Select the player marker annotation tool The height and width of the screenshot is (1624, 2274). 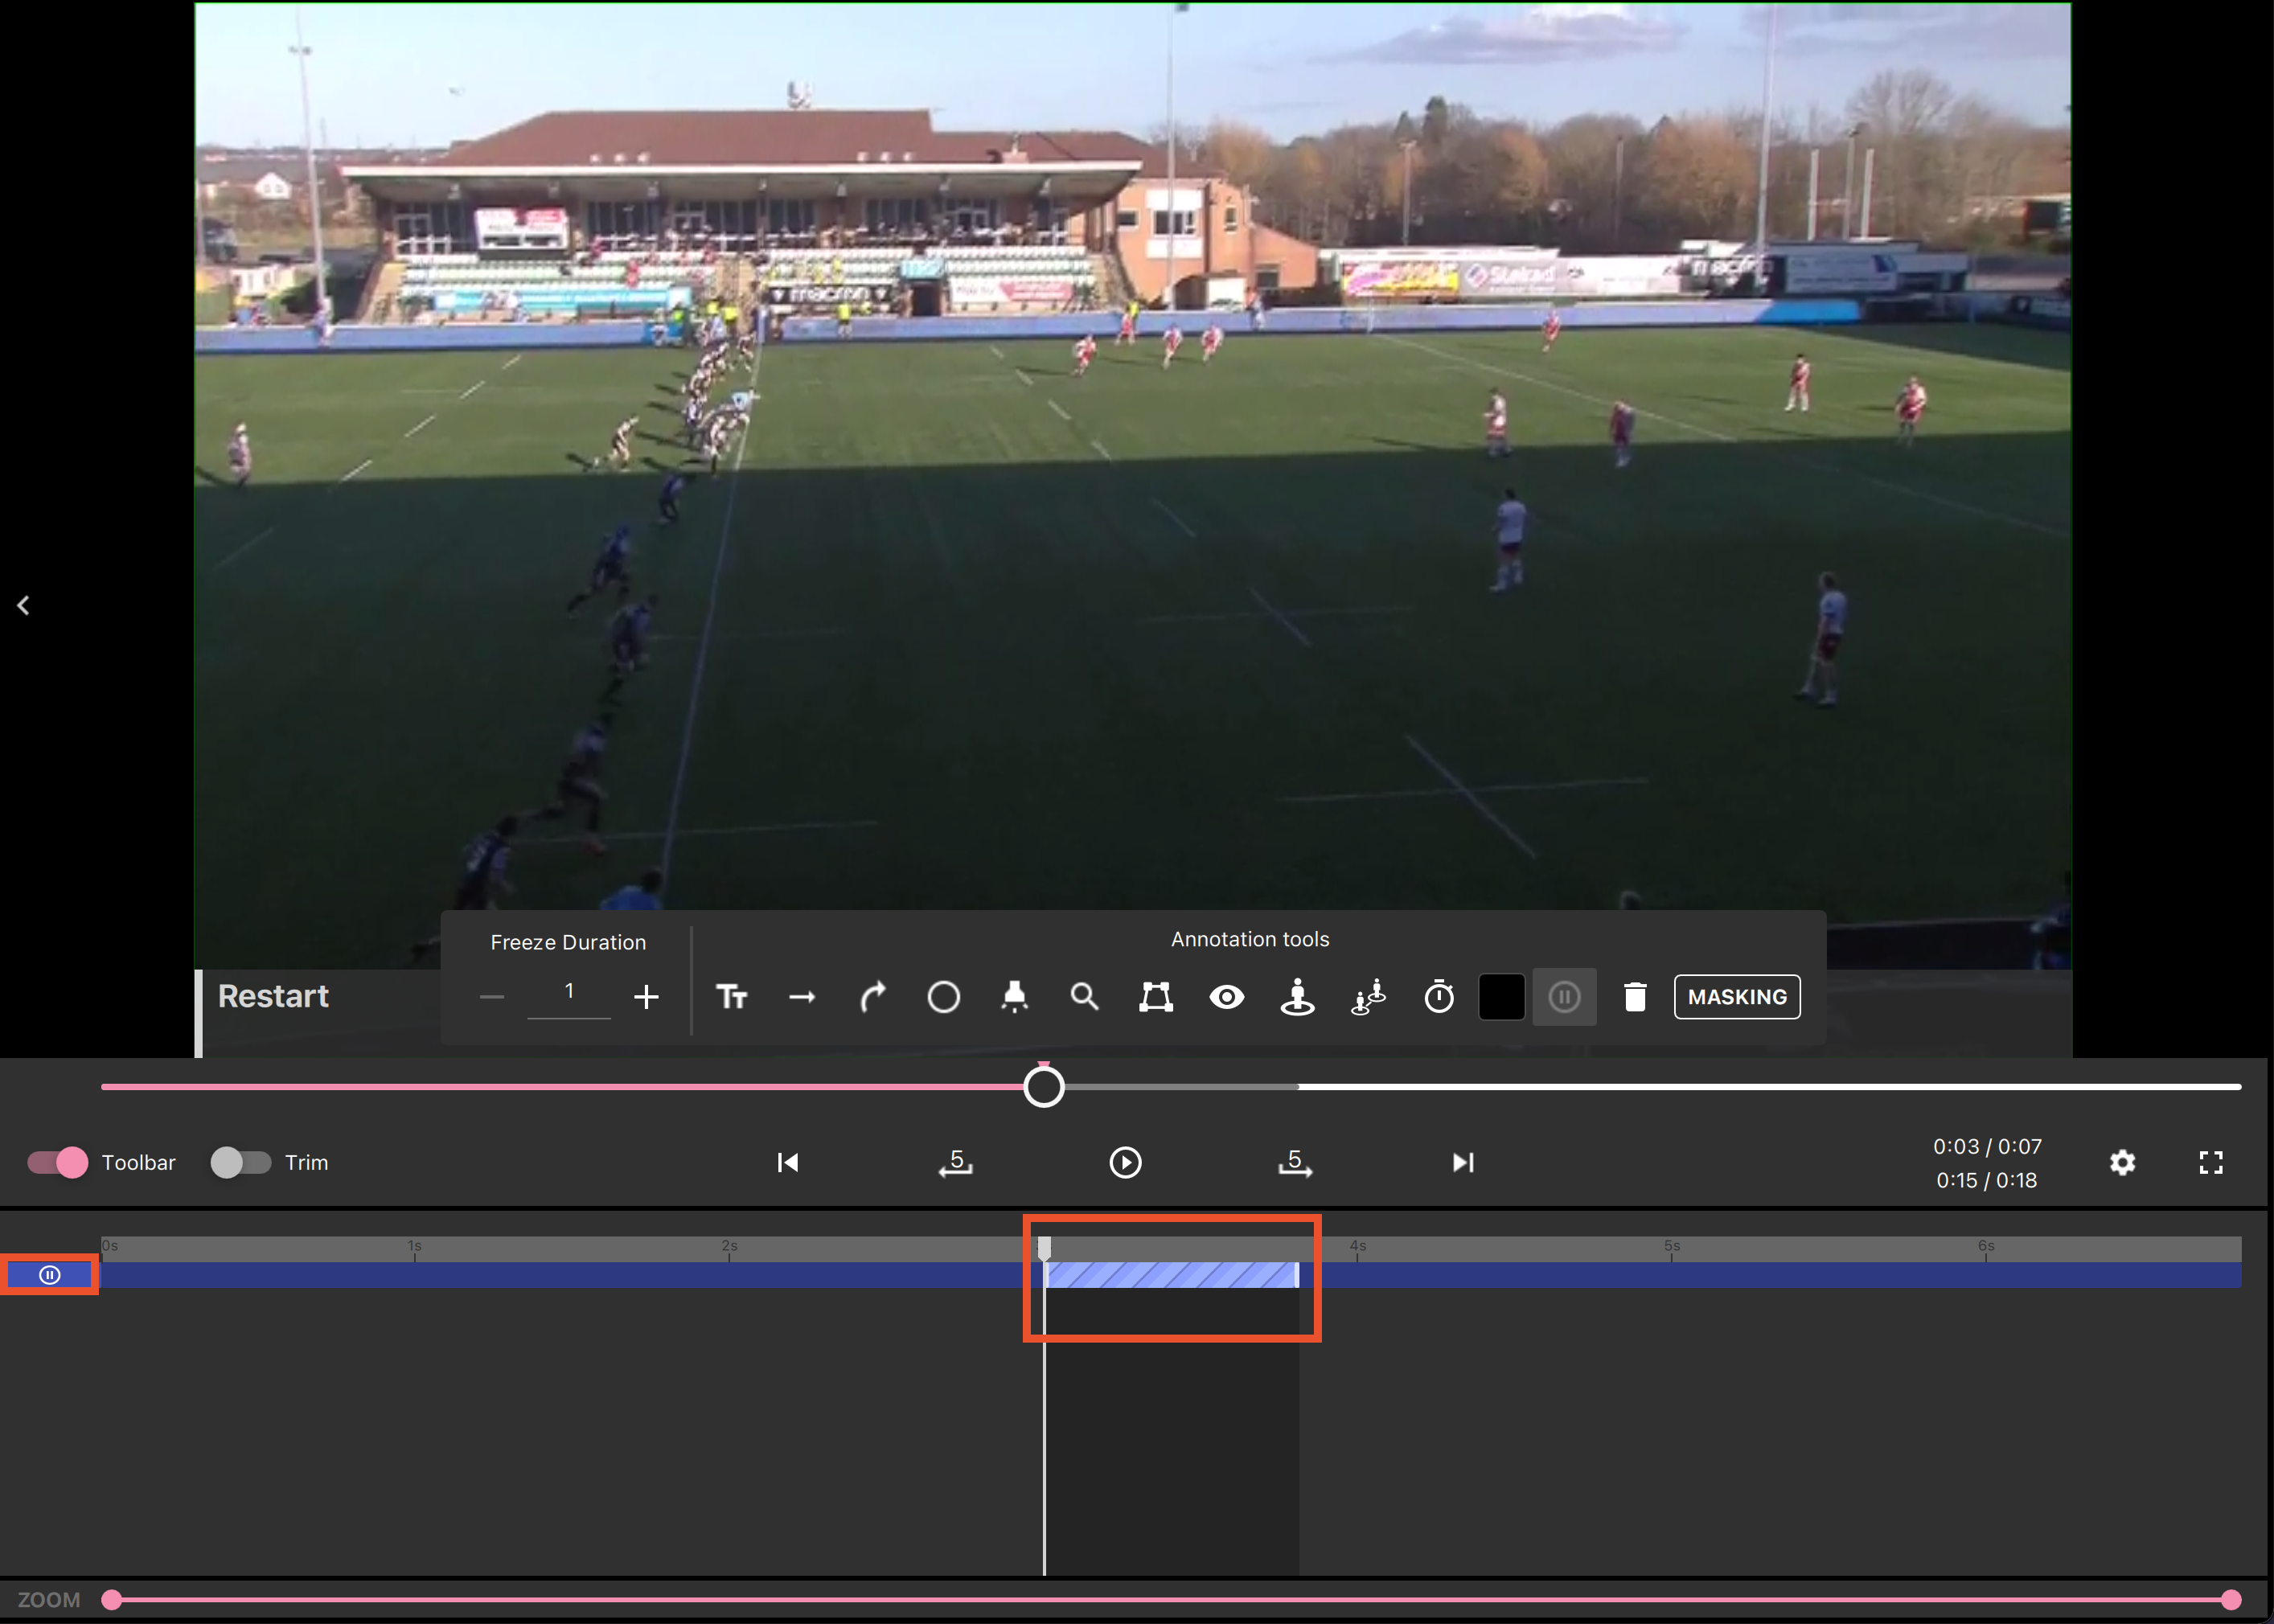pos(1298,997)
